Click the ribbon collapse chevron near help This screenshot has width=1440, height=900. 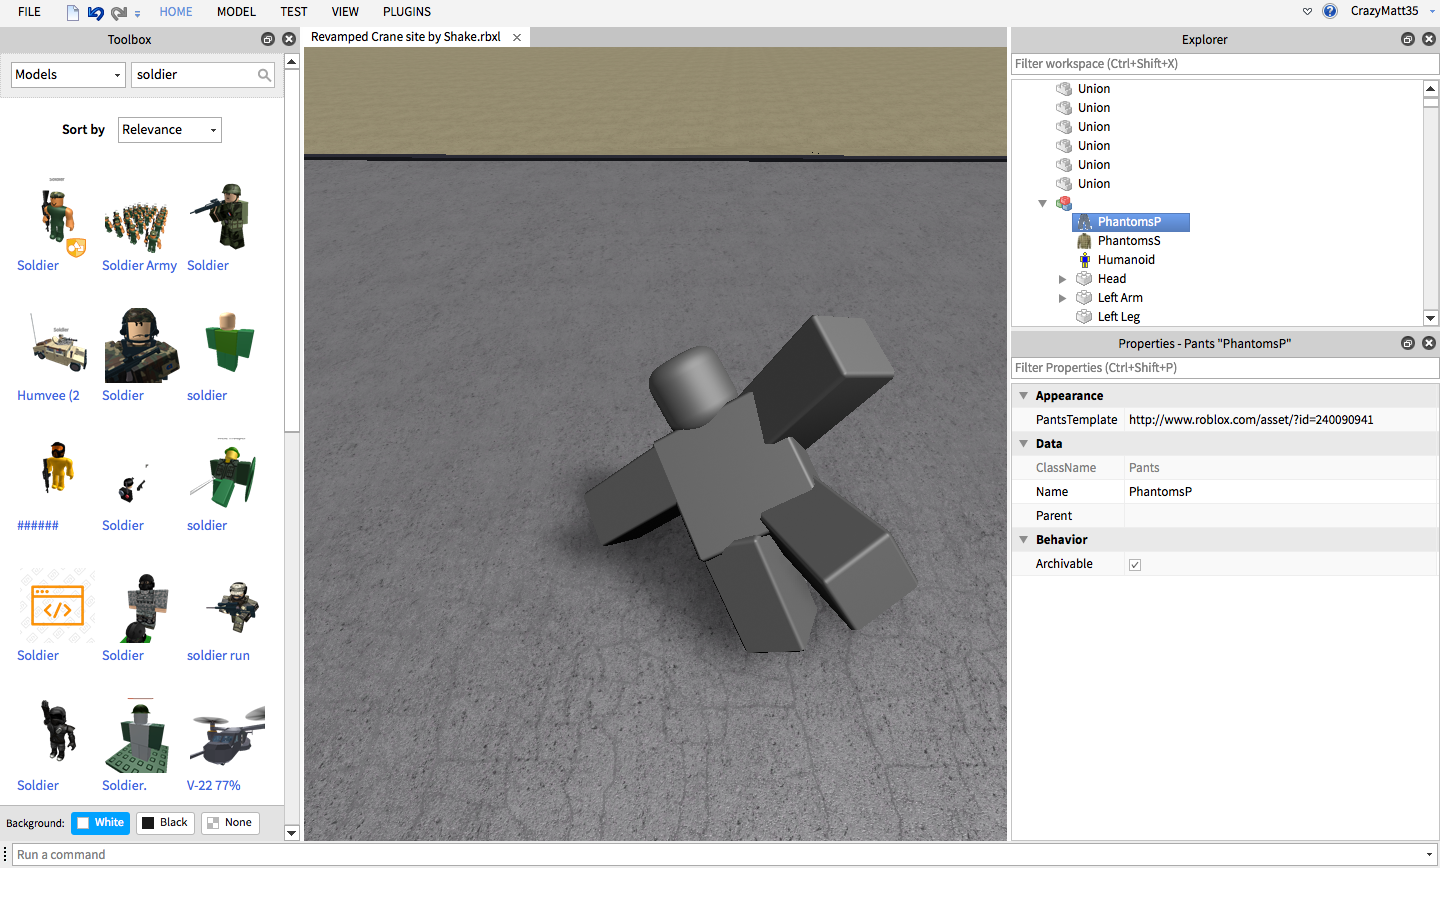tap(1307, 12)
